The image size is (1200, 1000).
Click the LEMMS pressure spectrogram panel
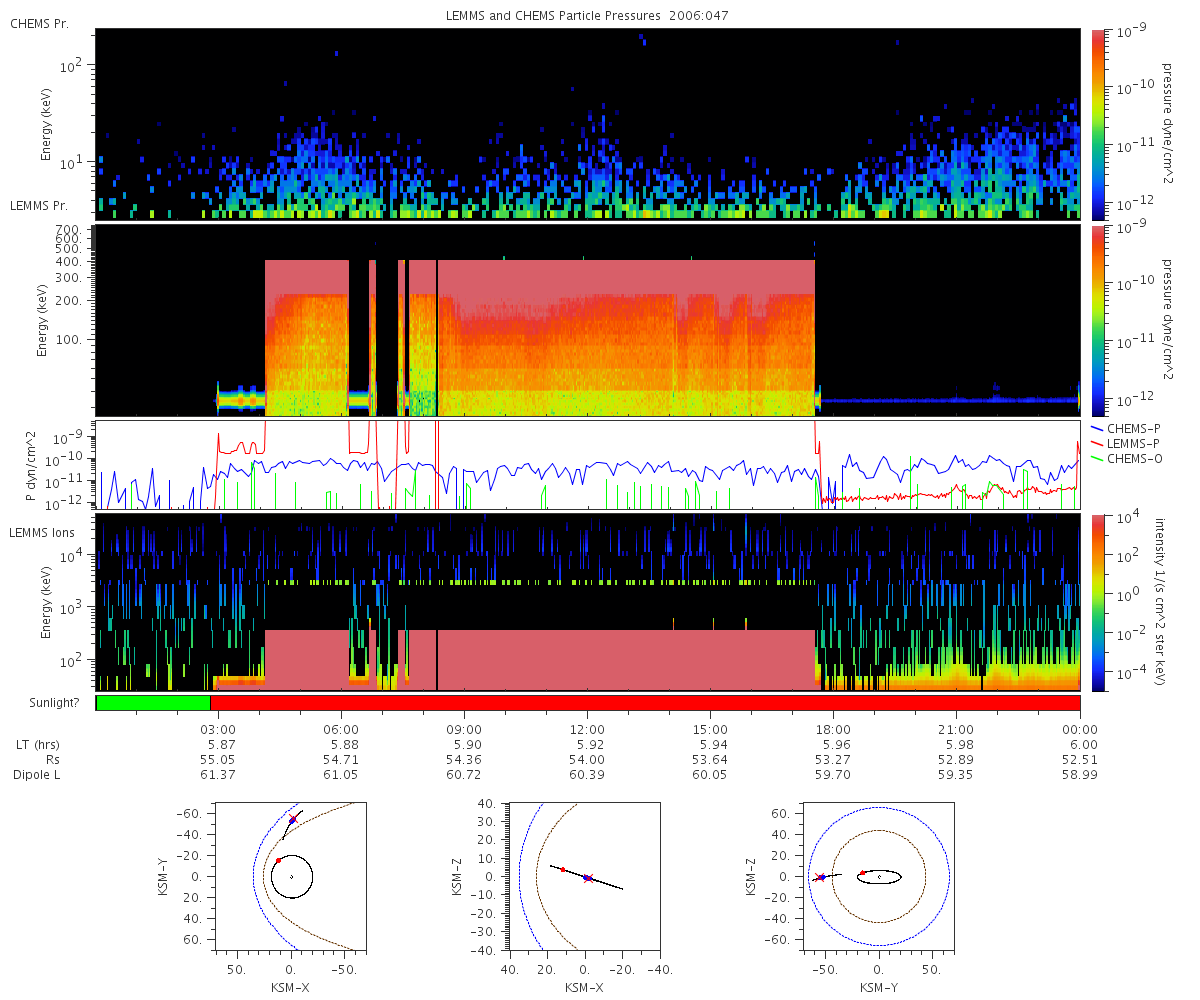click(588, 320)
